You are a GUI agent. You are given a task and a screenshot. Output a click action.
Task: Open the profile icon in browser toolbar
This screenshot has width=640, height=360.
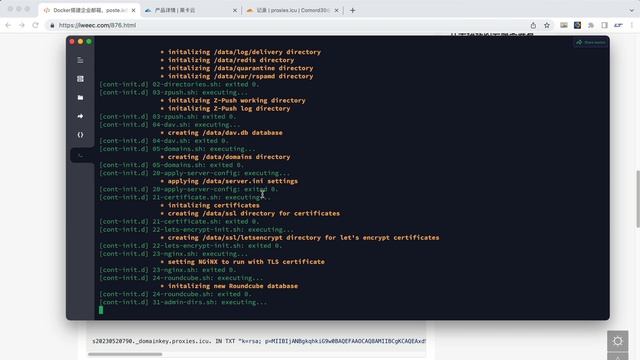coord(618,25)
